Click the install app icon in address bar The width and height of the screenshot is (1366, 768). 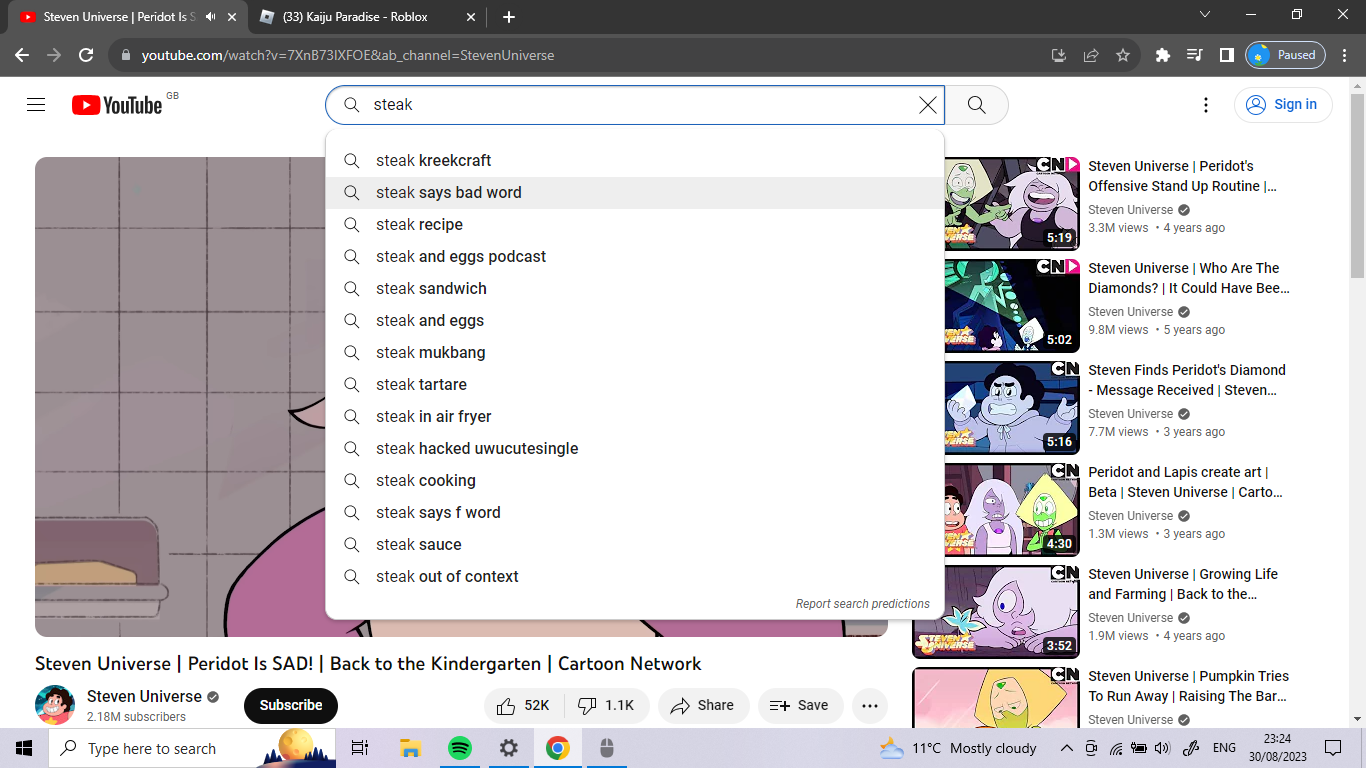[x=1059, y=55]
